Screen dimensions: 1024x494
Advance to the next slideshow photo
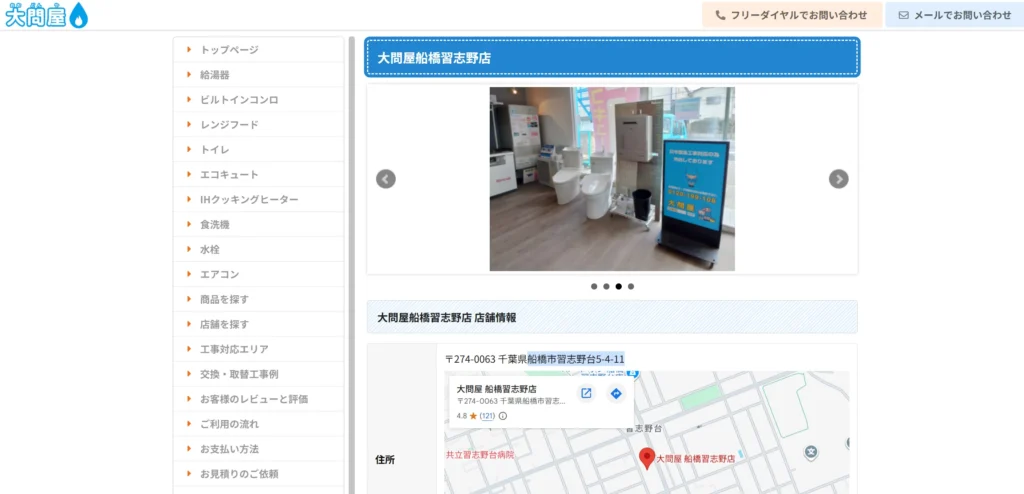coord(838,179)
